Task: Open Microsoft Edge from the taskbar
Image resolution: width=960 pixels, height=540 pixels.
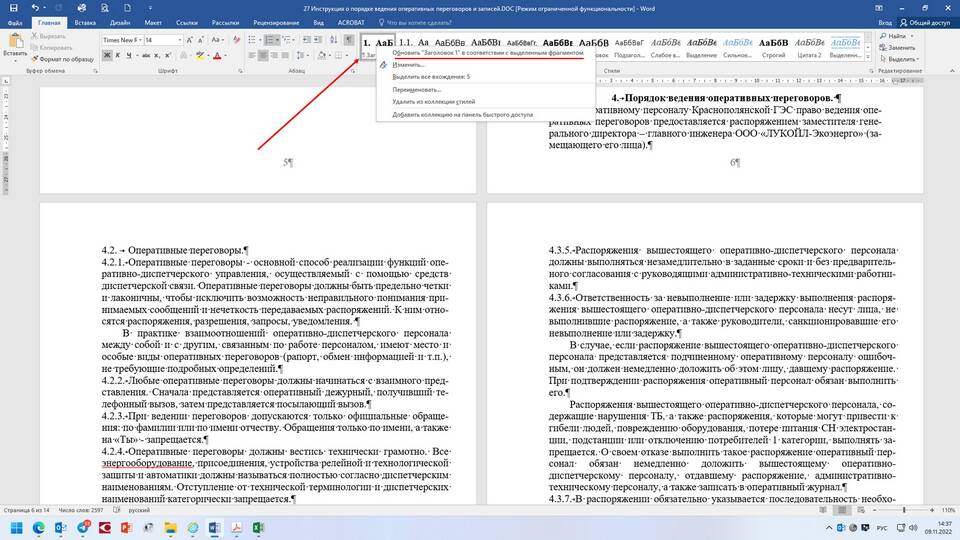Action: click(39, 528)
